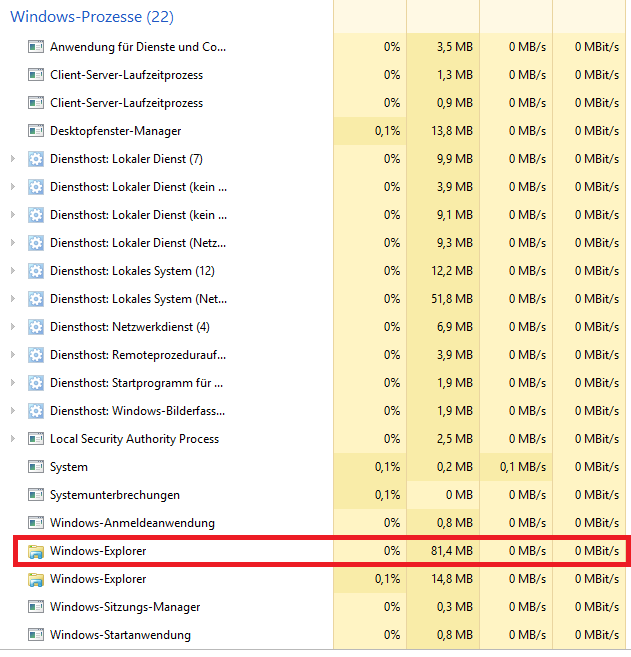Viewport: 631px width, 657px height.
Task: Click the Windows-Prozesse (22) group header
Action: (x=92, y=17)
